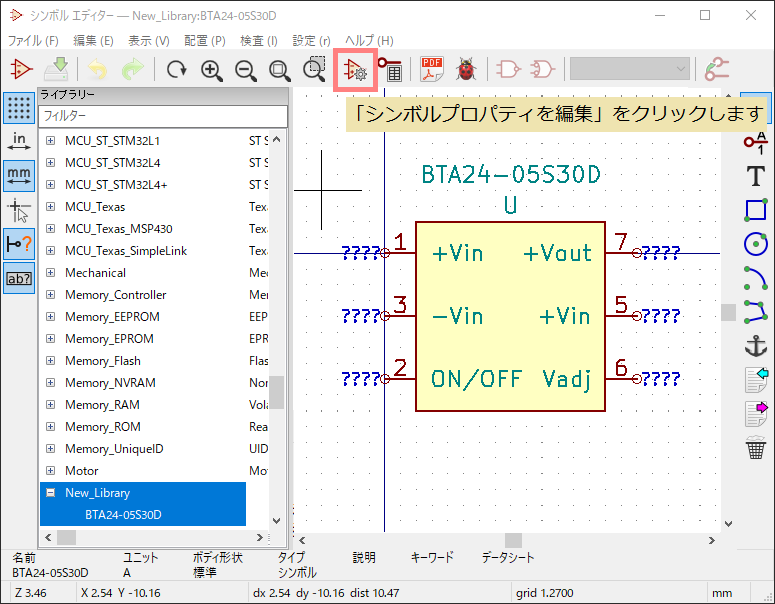Viewport: 775px width, 604px height.
Task: Open the 配置 (P) menu
Action: (205, 41)
